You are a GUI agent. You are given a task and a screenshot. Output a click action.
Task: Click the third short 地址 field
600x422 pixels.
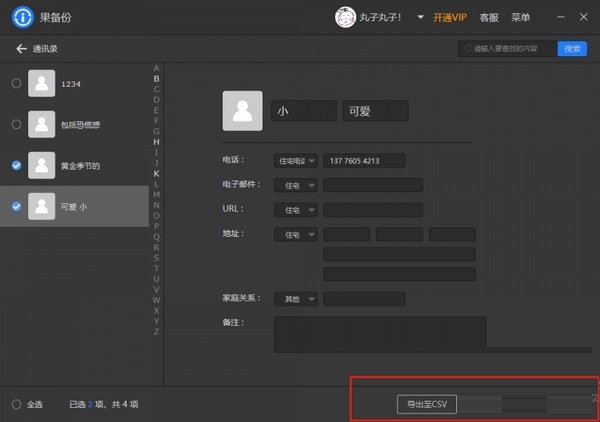[452, 234]
